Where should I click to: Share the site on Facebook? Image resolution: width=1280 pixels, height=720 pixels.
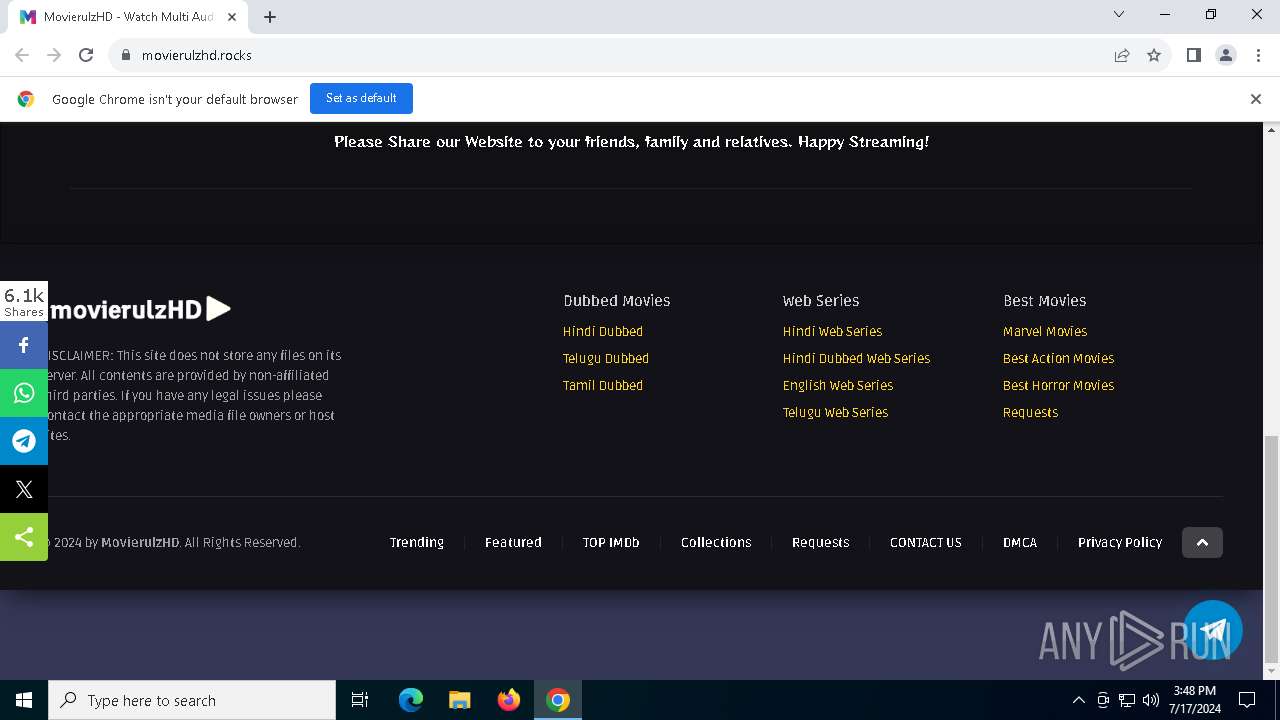pos(24,345)
